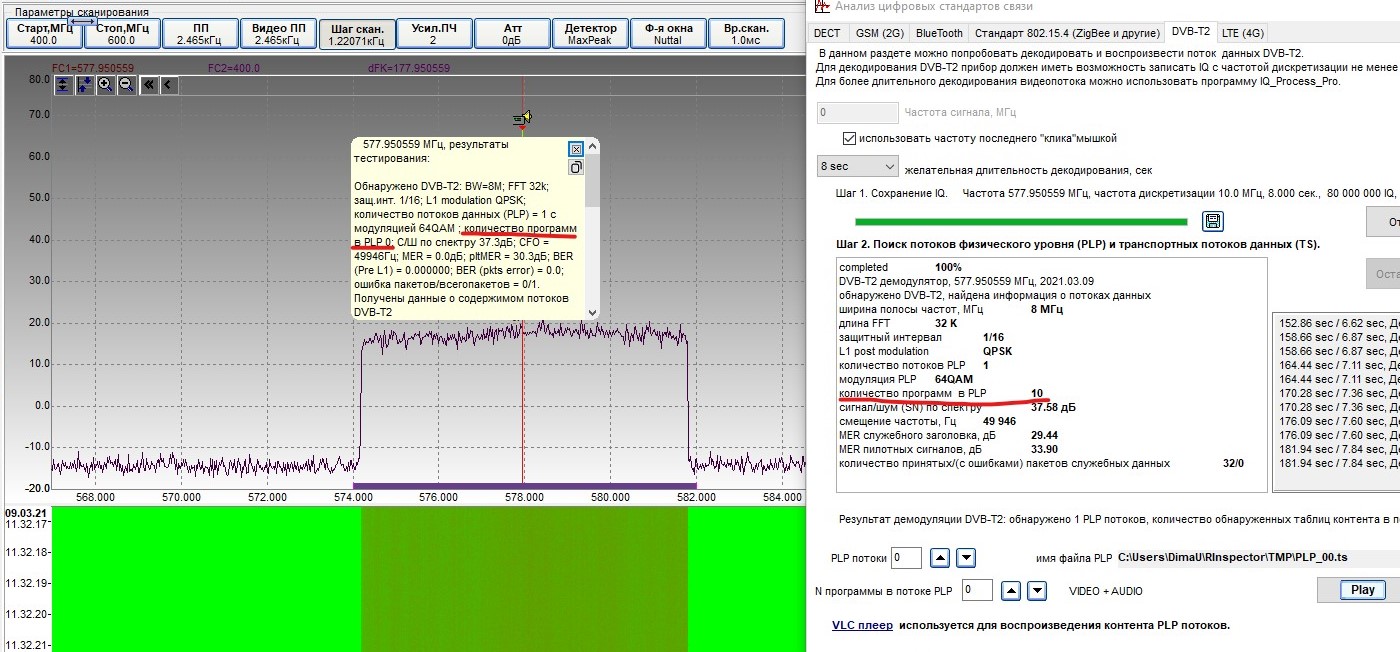Click the horizontal resize arrow icon above Start
This screenshot has width=1400, height=652.
pyautogui.click(x=83, y=21)
